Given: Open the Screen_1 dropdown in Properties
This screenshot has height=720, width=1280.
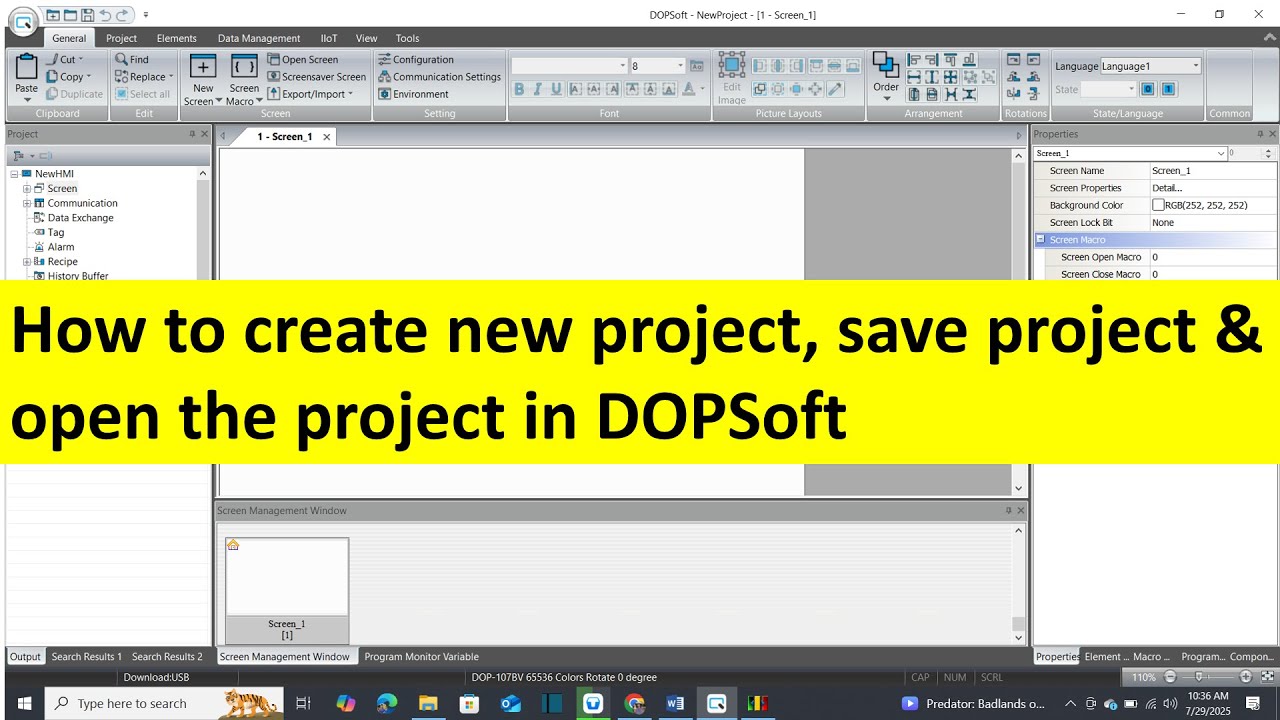Looking at the screenshot, I should 1221,153.
